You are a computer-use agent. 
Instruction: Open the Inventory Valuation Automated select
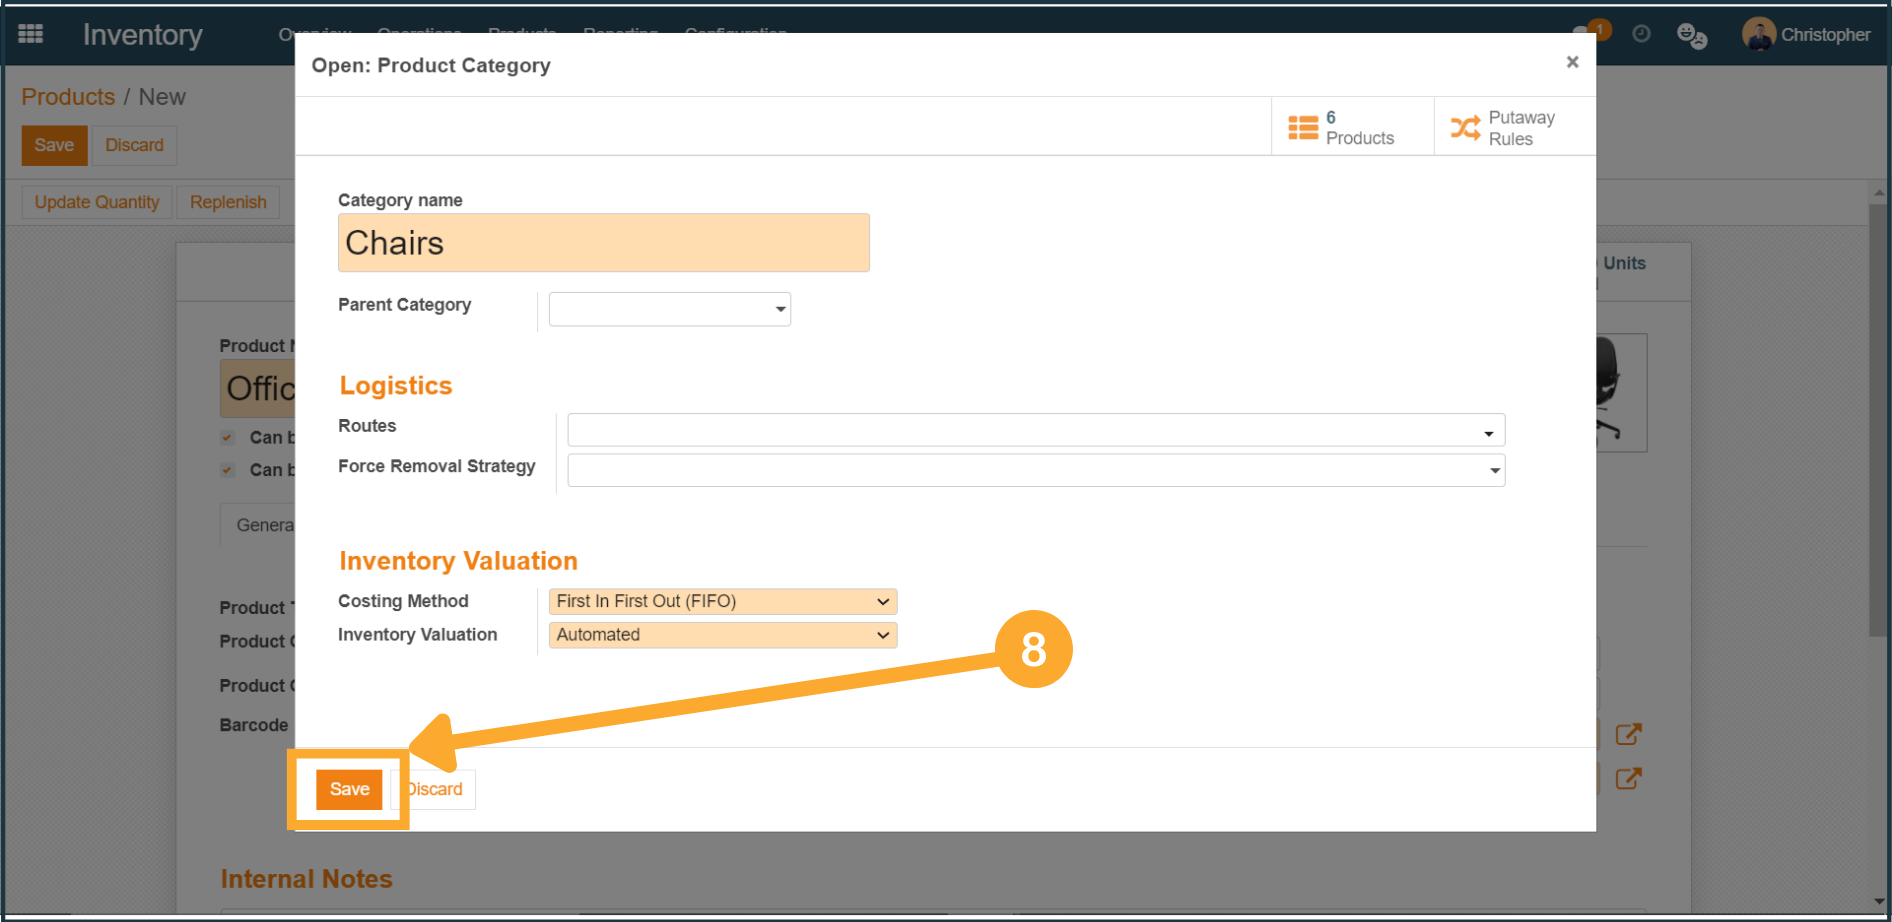click(722, 635)
